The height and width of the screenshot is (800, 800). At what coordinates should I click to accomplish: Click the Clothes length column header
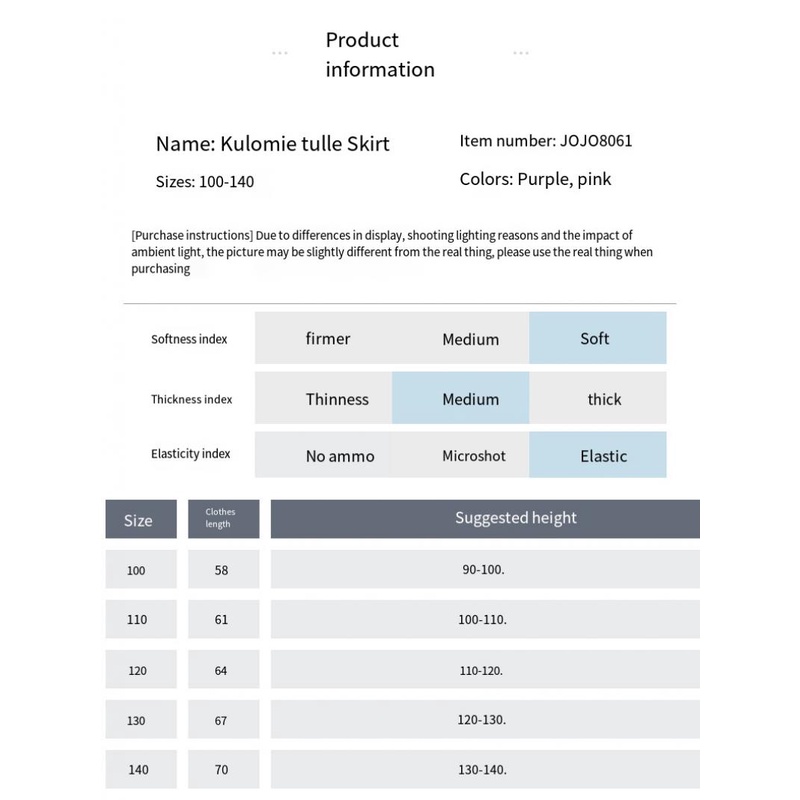pos(223,518)
